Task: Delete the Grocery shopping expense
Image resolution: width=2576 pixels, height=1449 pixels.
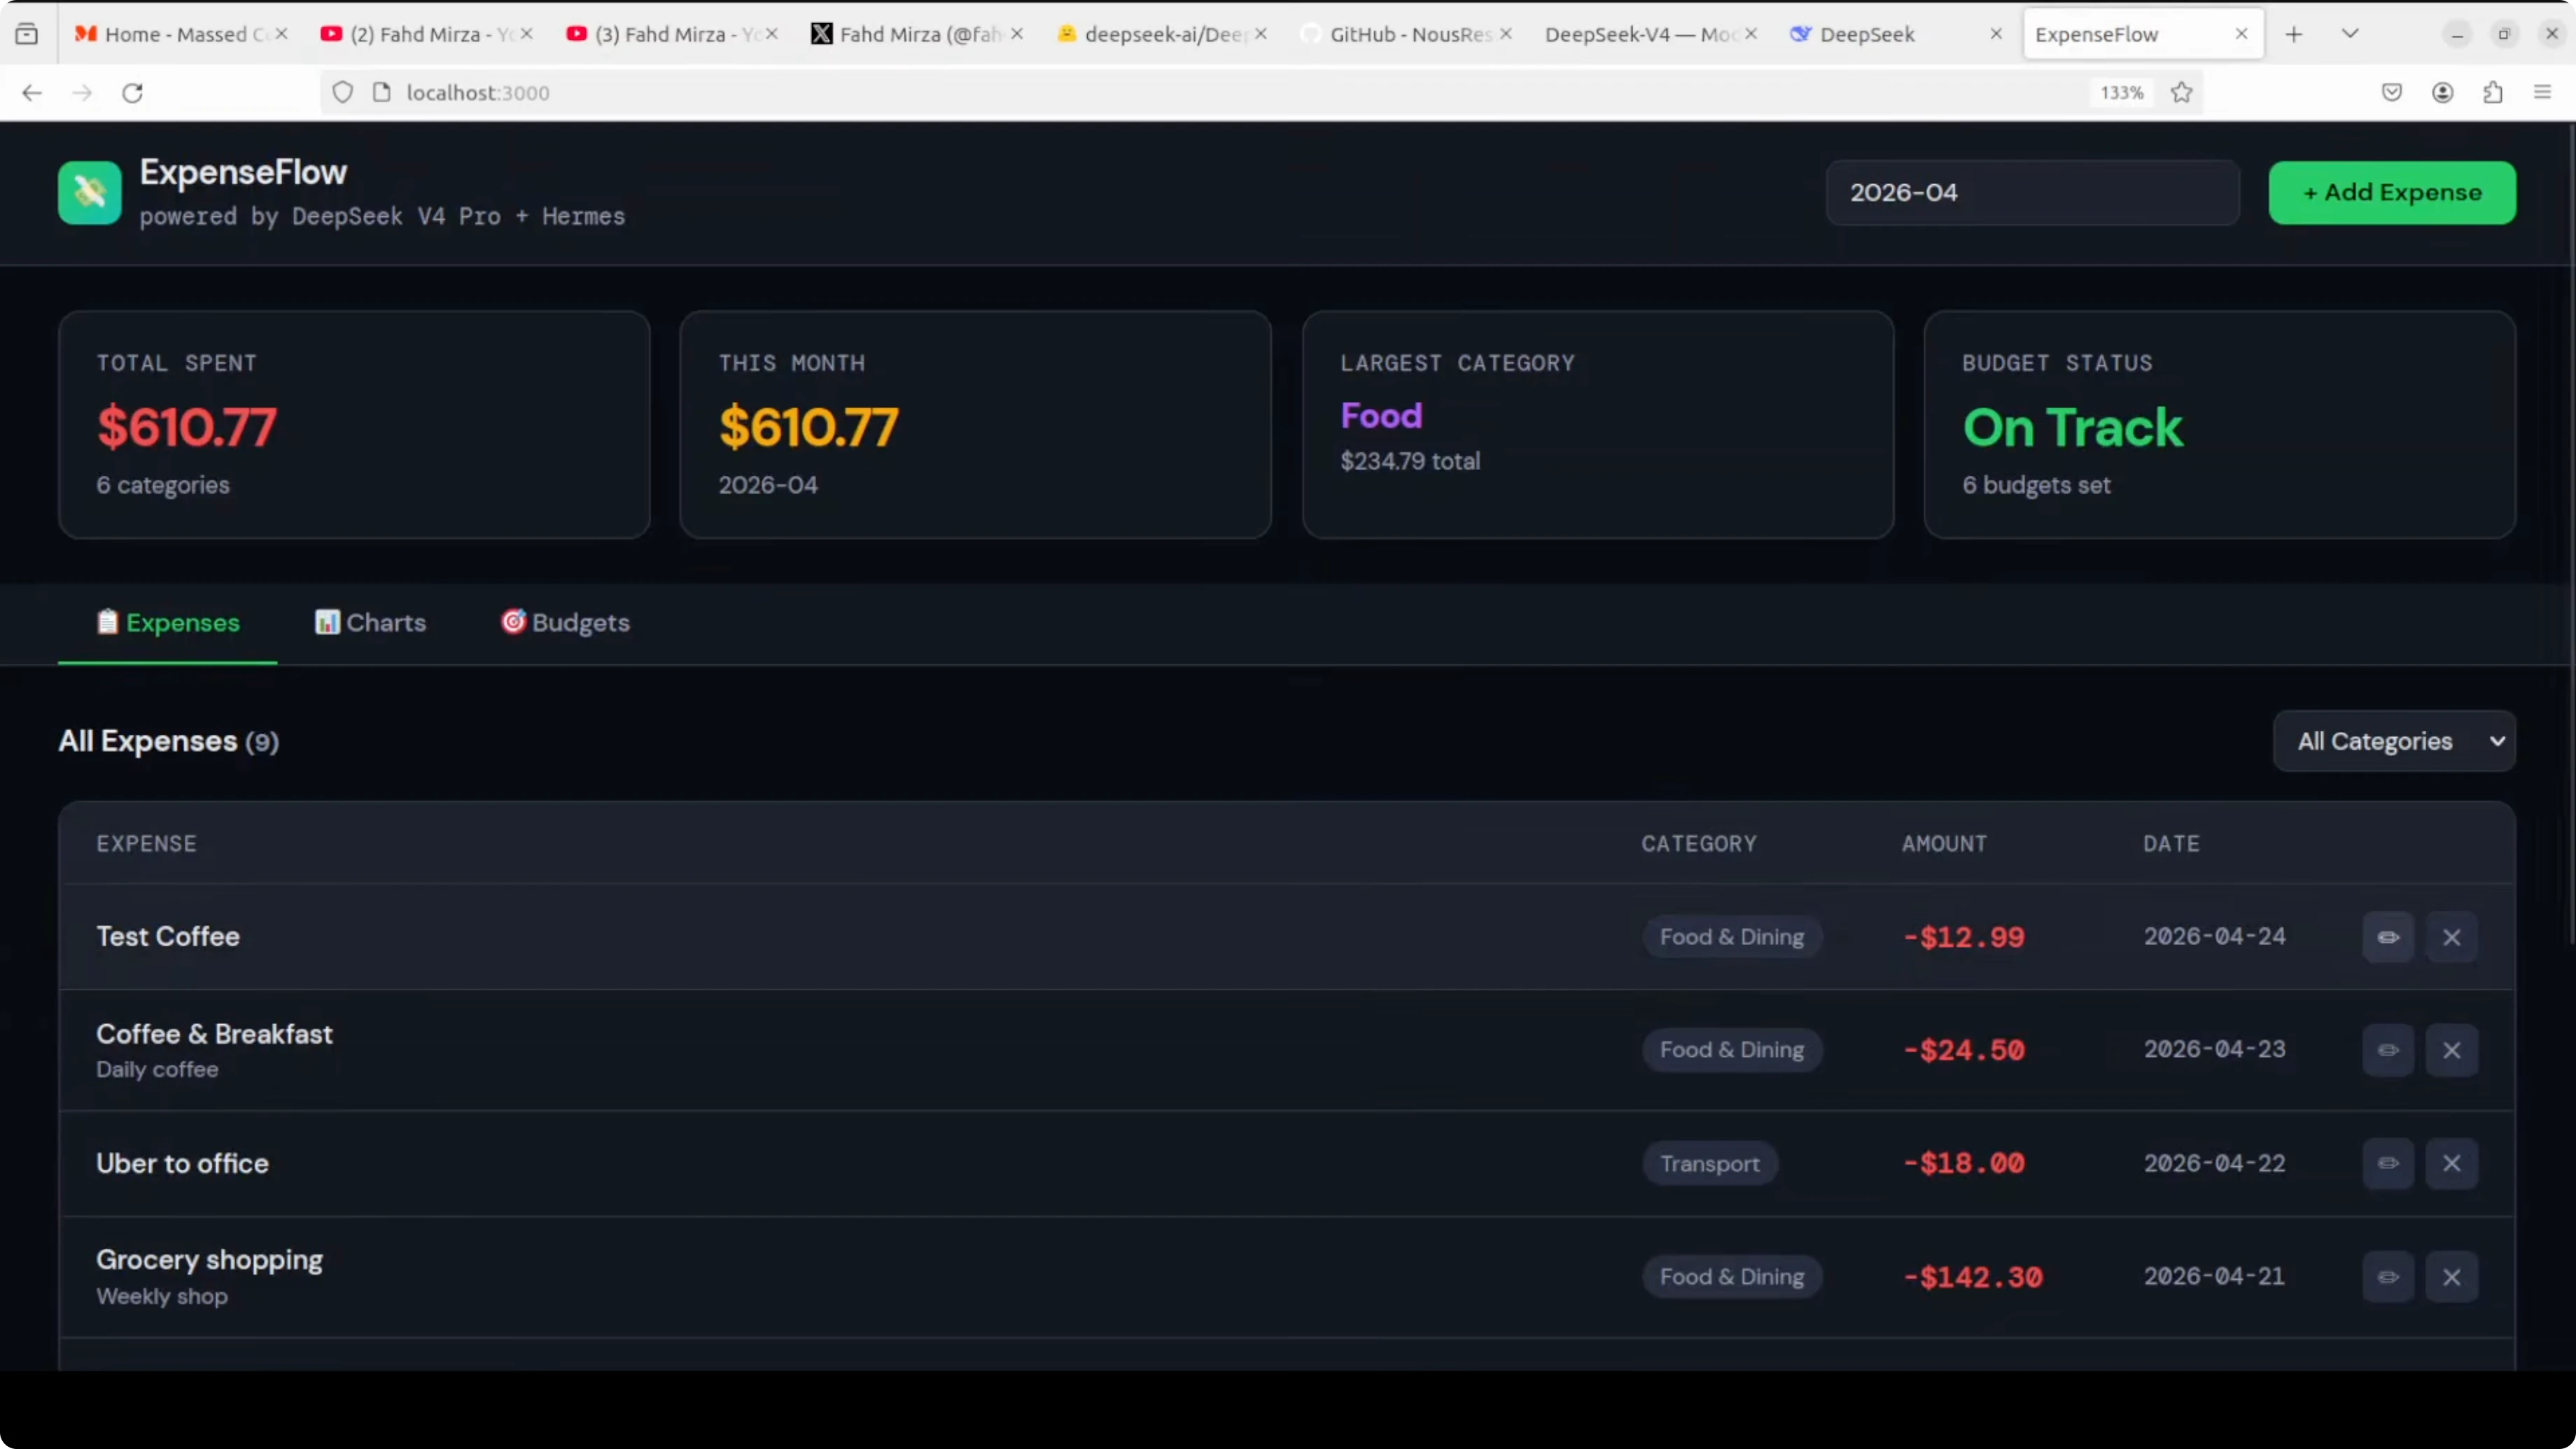Action: coord(2451,1277)
